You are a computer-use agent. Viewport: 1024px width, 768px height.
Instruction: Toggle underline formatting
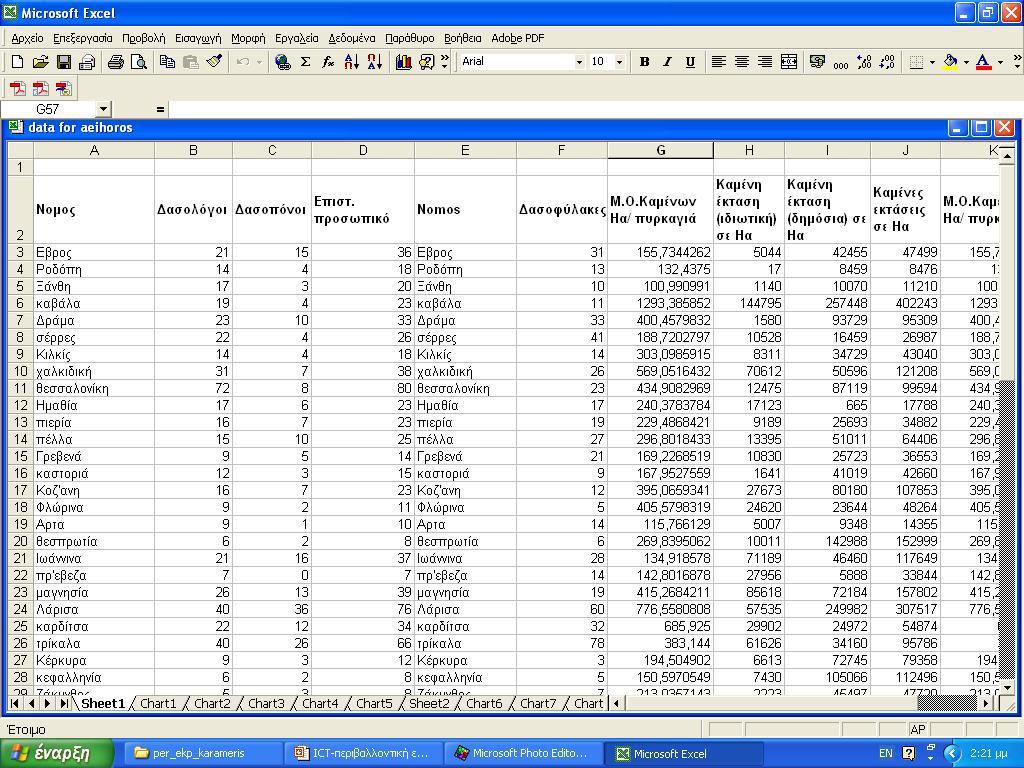point(690,62)
